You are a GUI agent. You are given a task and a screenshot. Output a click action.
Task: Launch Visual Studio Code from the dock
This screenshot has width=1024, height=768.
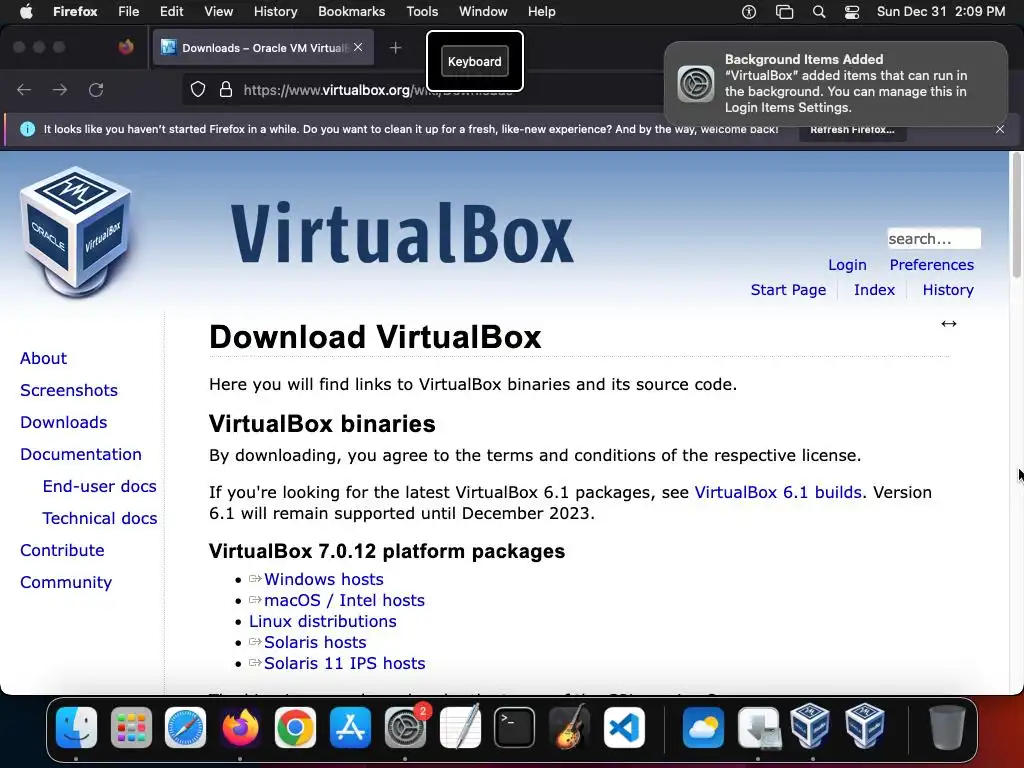coord(624,728)
